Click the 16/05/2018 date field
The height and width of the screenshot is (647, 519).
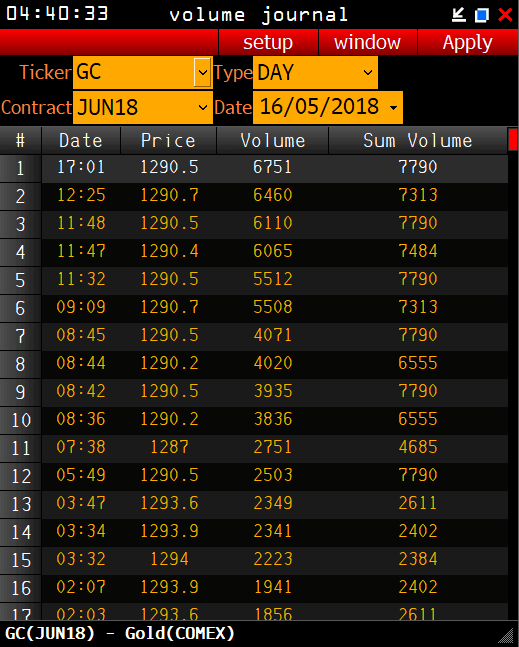coord(319,107)
